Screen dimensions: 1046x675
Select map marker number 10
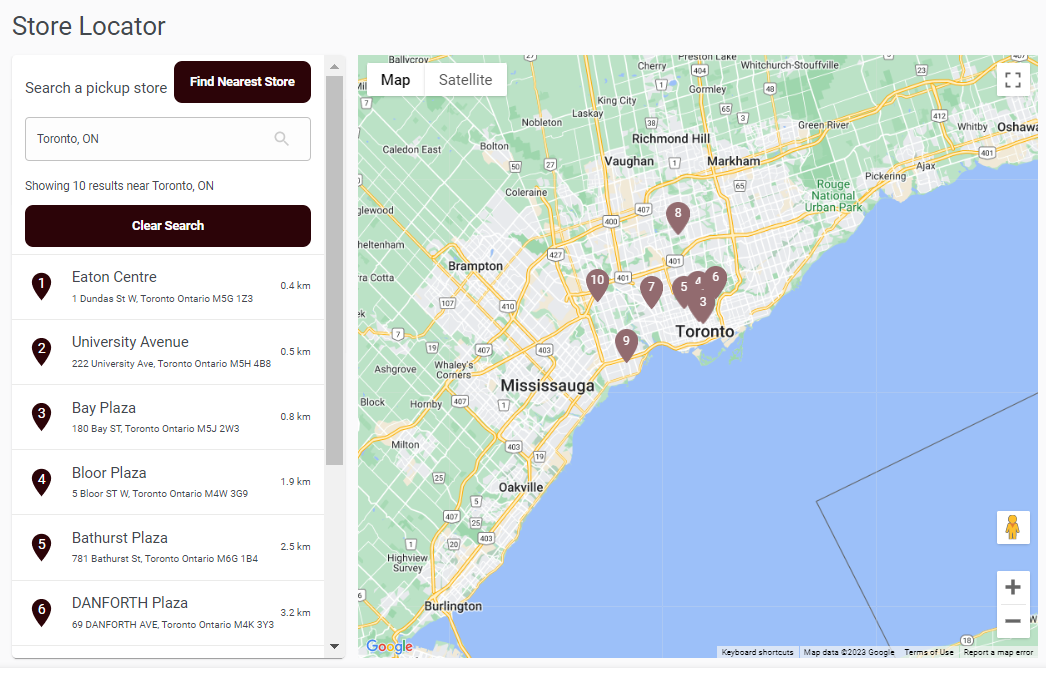597,284
